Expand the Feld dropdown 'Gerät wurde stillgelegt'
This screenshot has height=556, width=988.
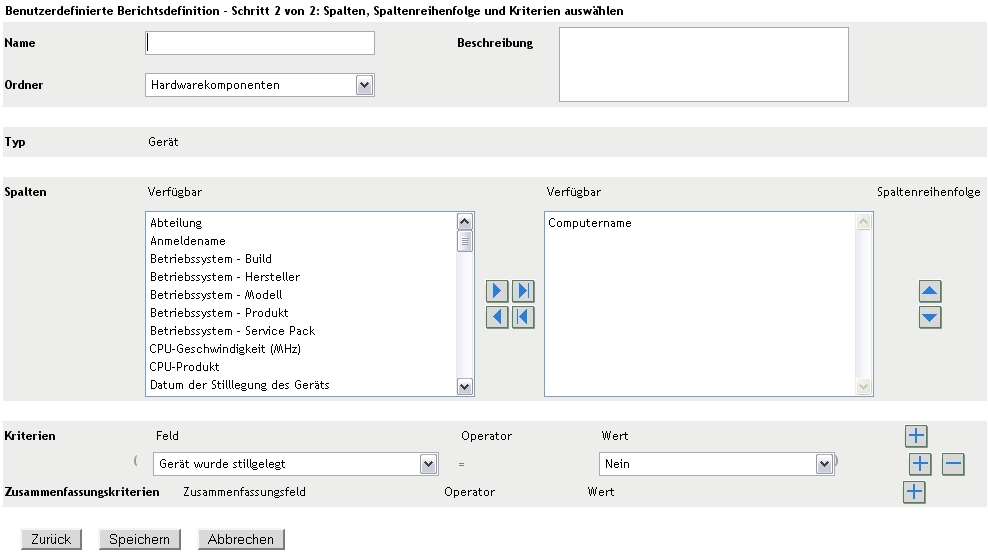(428, 464)
